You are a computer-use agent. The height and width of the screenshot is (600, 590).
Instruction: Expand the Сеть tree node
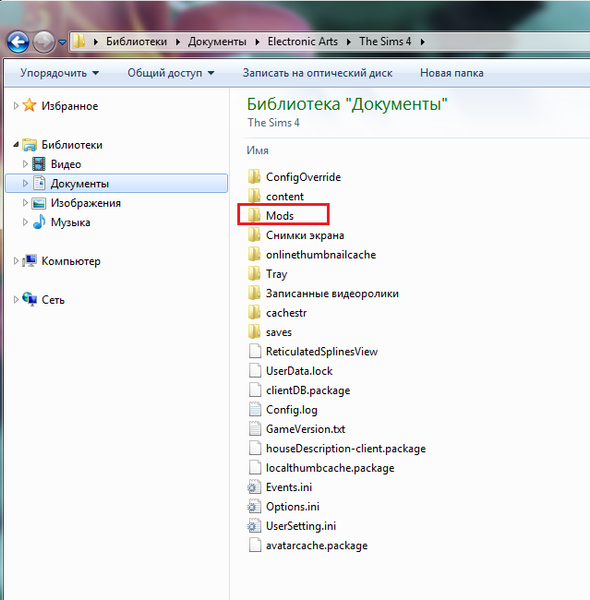[x=16, y=300]
